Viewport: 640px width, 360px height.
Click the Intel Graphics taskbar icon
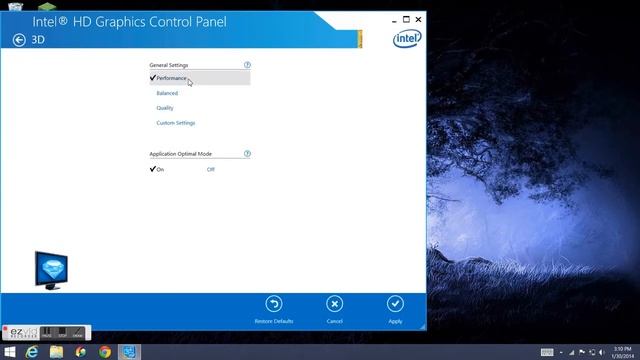(x=129, y=352)
